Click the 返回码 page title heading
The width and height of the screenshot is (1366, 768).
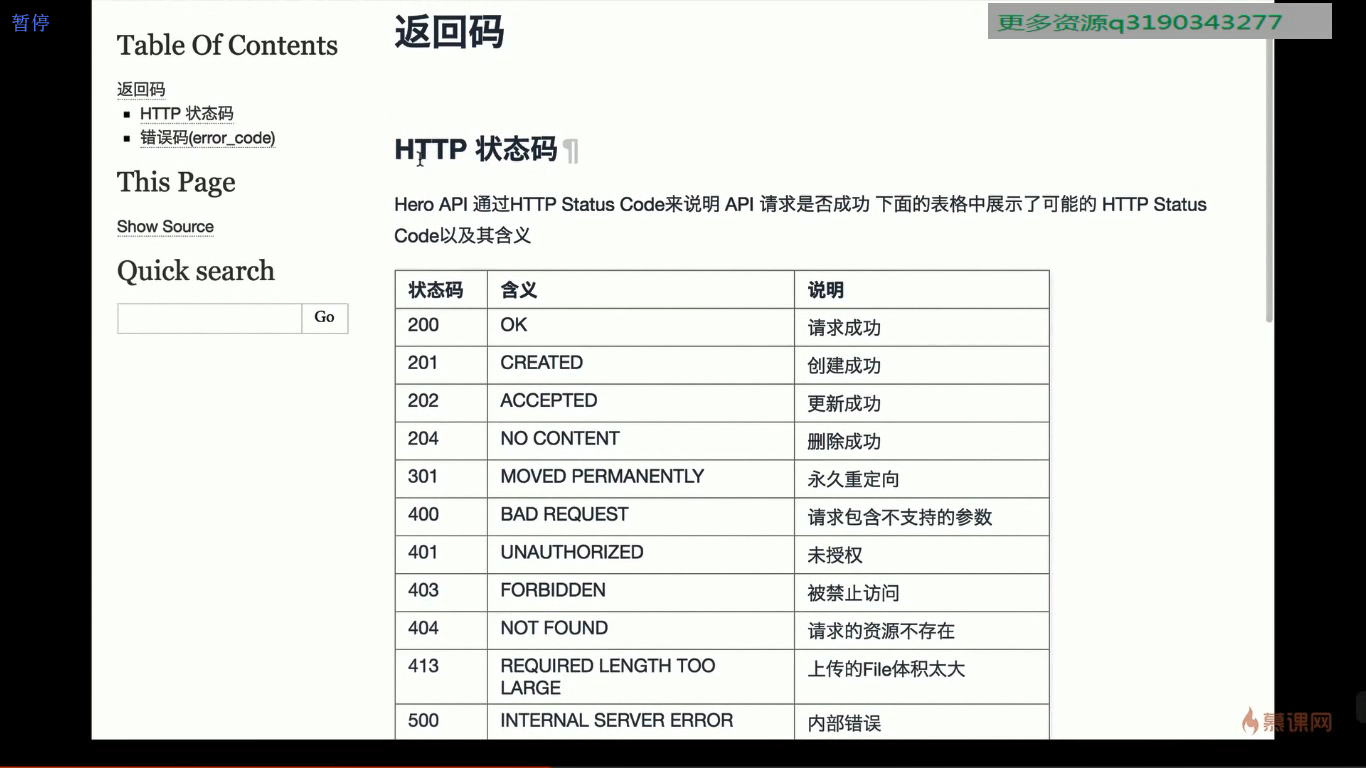coord(449,32)
